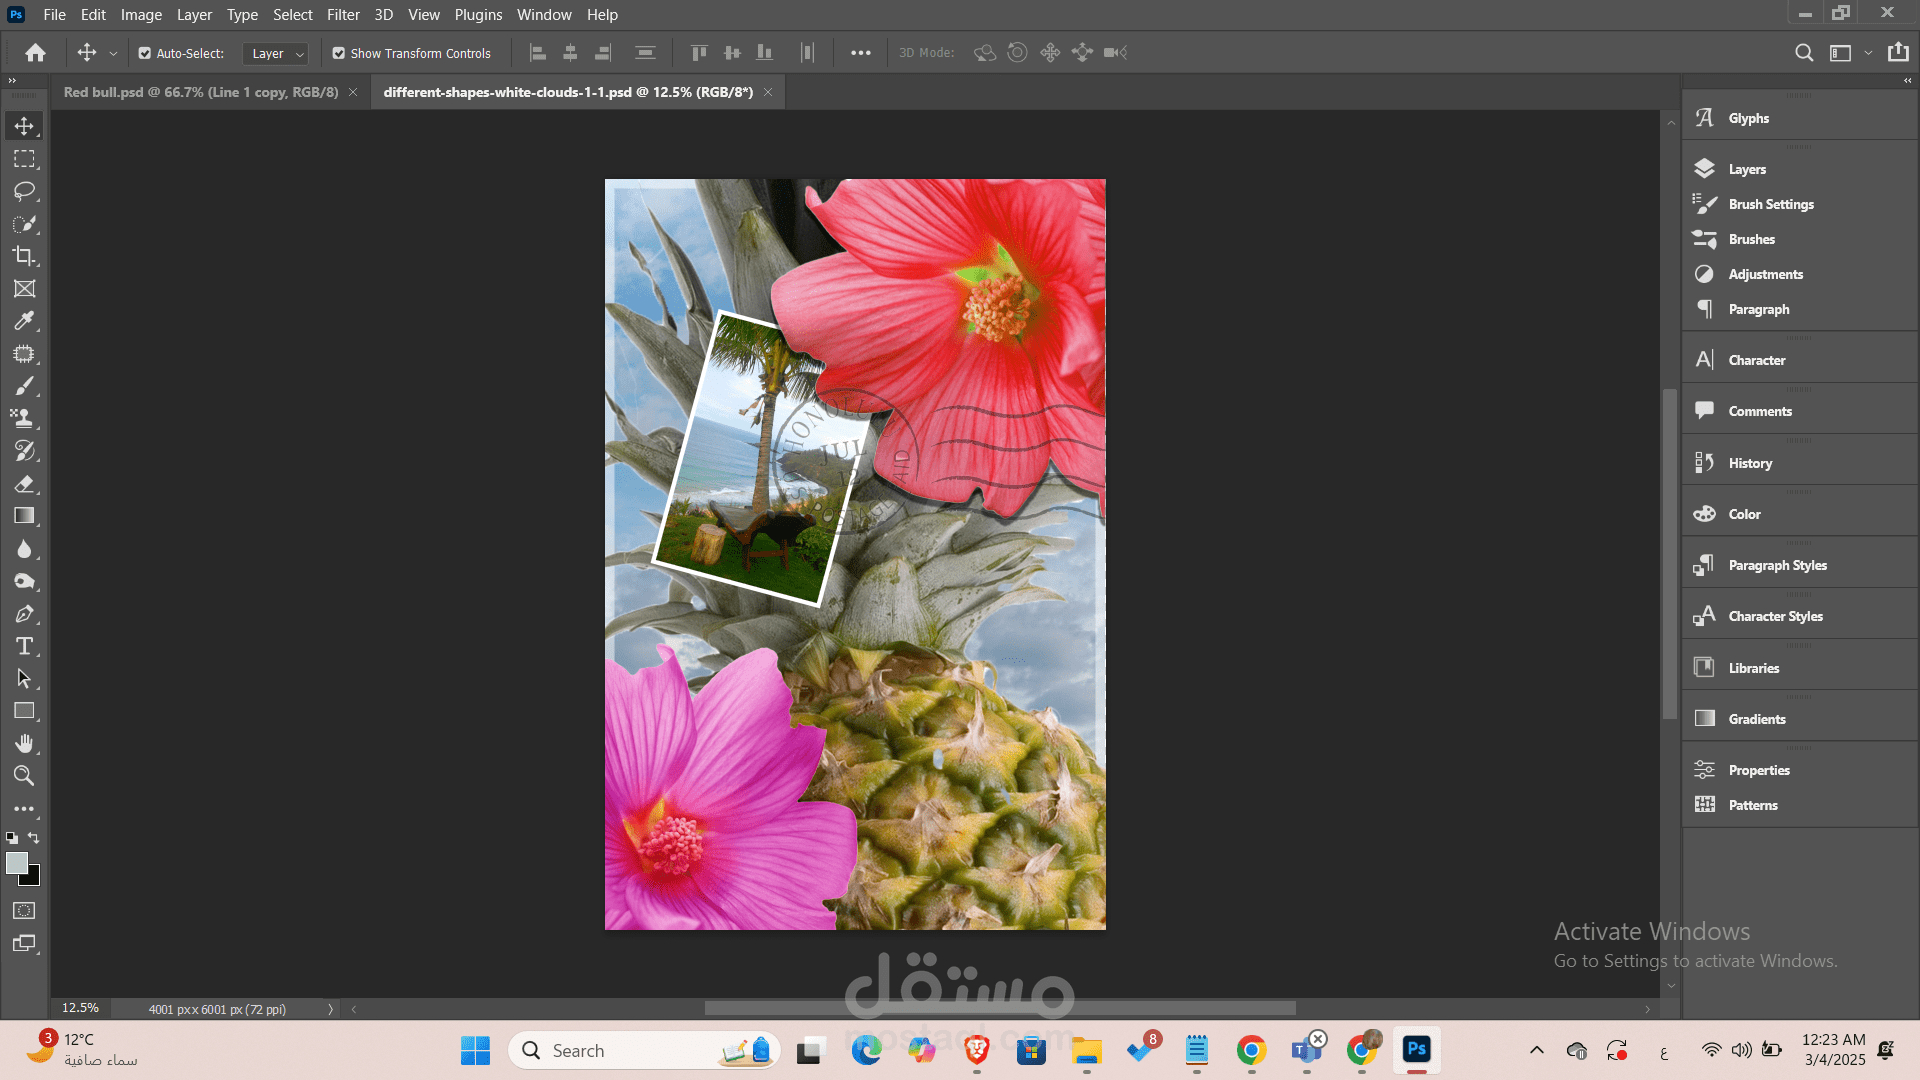This screenshot has width=1920, height=1080.
Task: Enable the Auto-Select checkbox
Action: [x=145, y=53]
